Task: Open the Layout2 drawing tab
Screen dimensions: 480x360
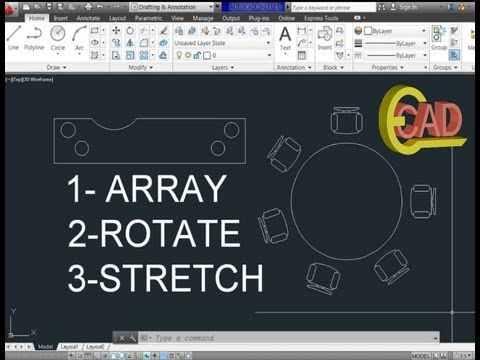Action: point(95,347)
